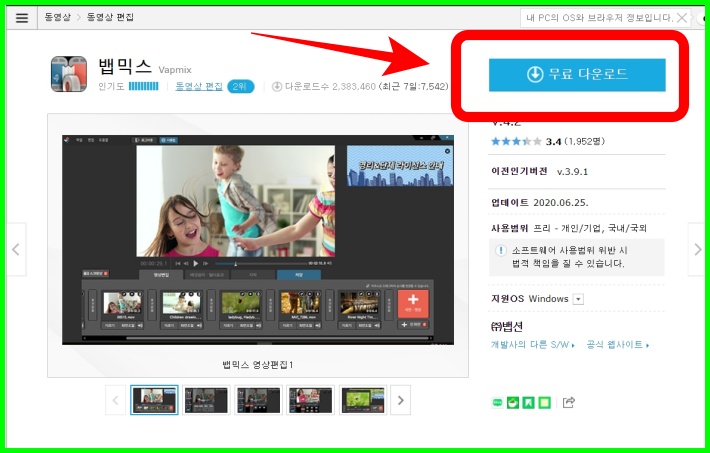The width and height of the screenshot is (710, 453).
Task: Go to previous page with left side arrow
Action: click(x=16, y=249)
